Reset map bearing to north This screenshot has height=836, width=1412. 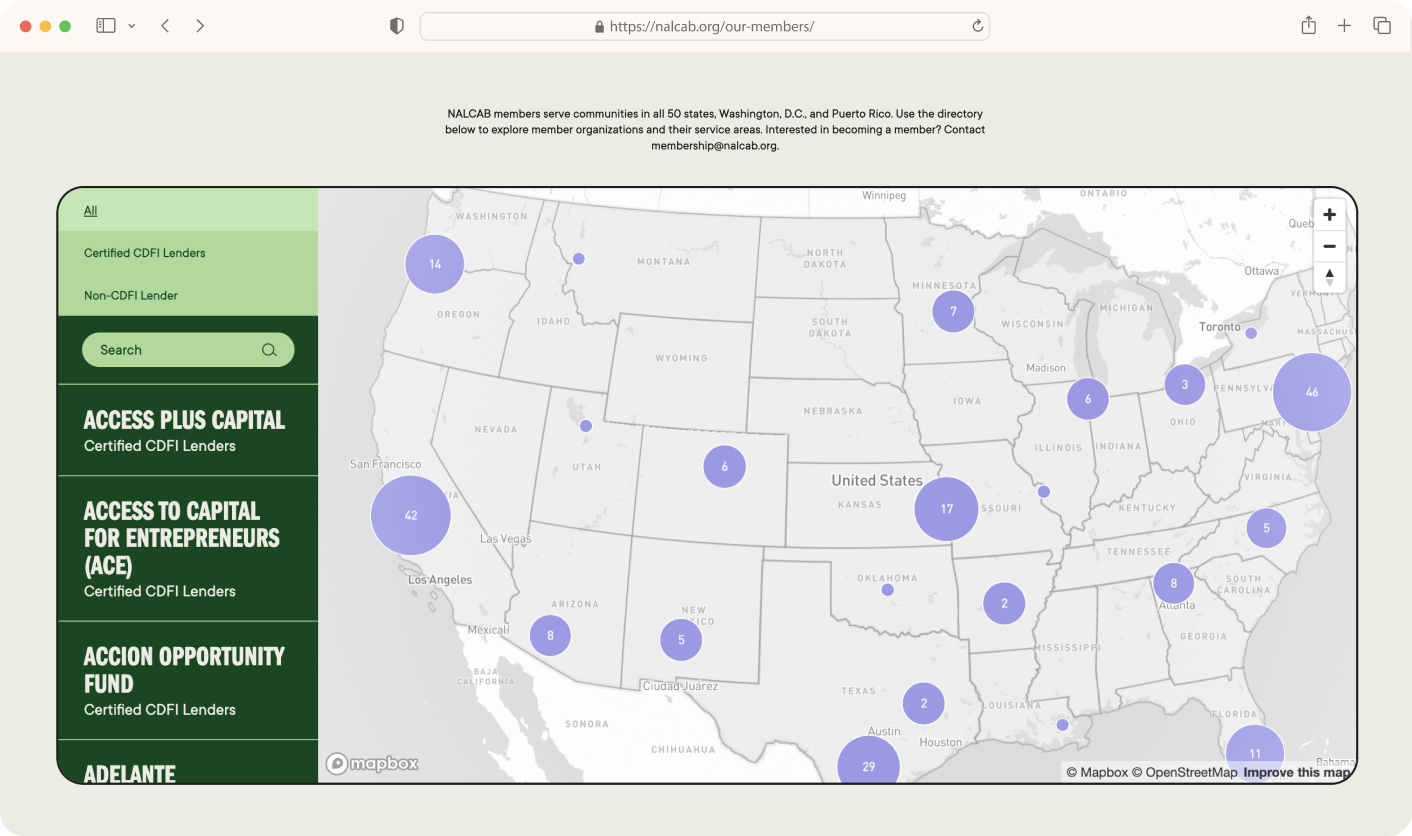point(1329,277)
